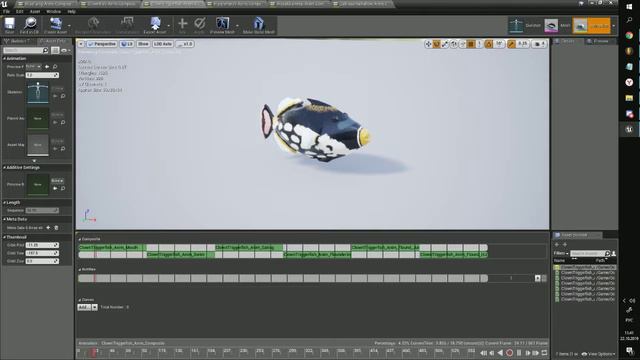Click the camera speed icon
Screen dimensions: 640x360
click(x=538, y=44)
